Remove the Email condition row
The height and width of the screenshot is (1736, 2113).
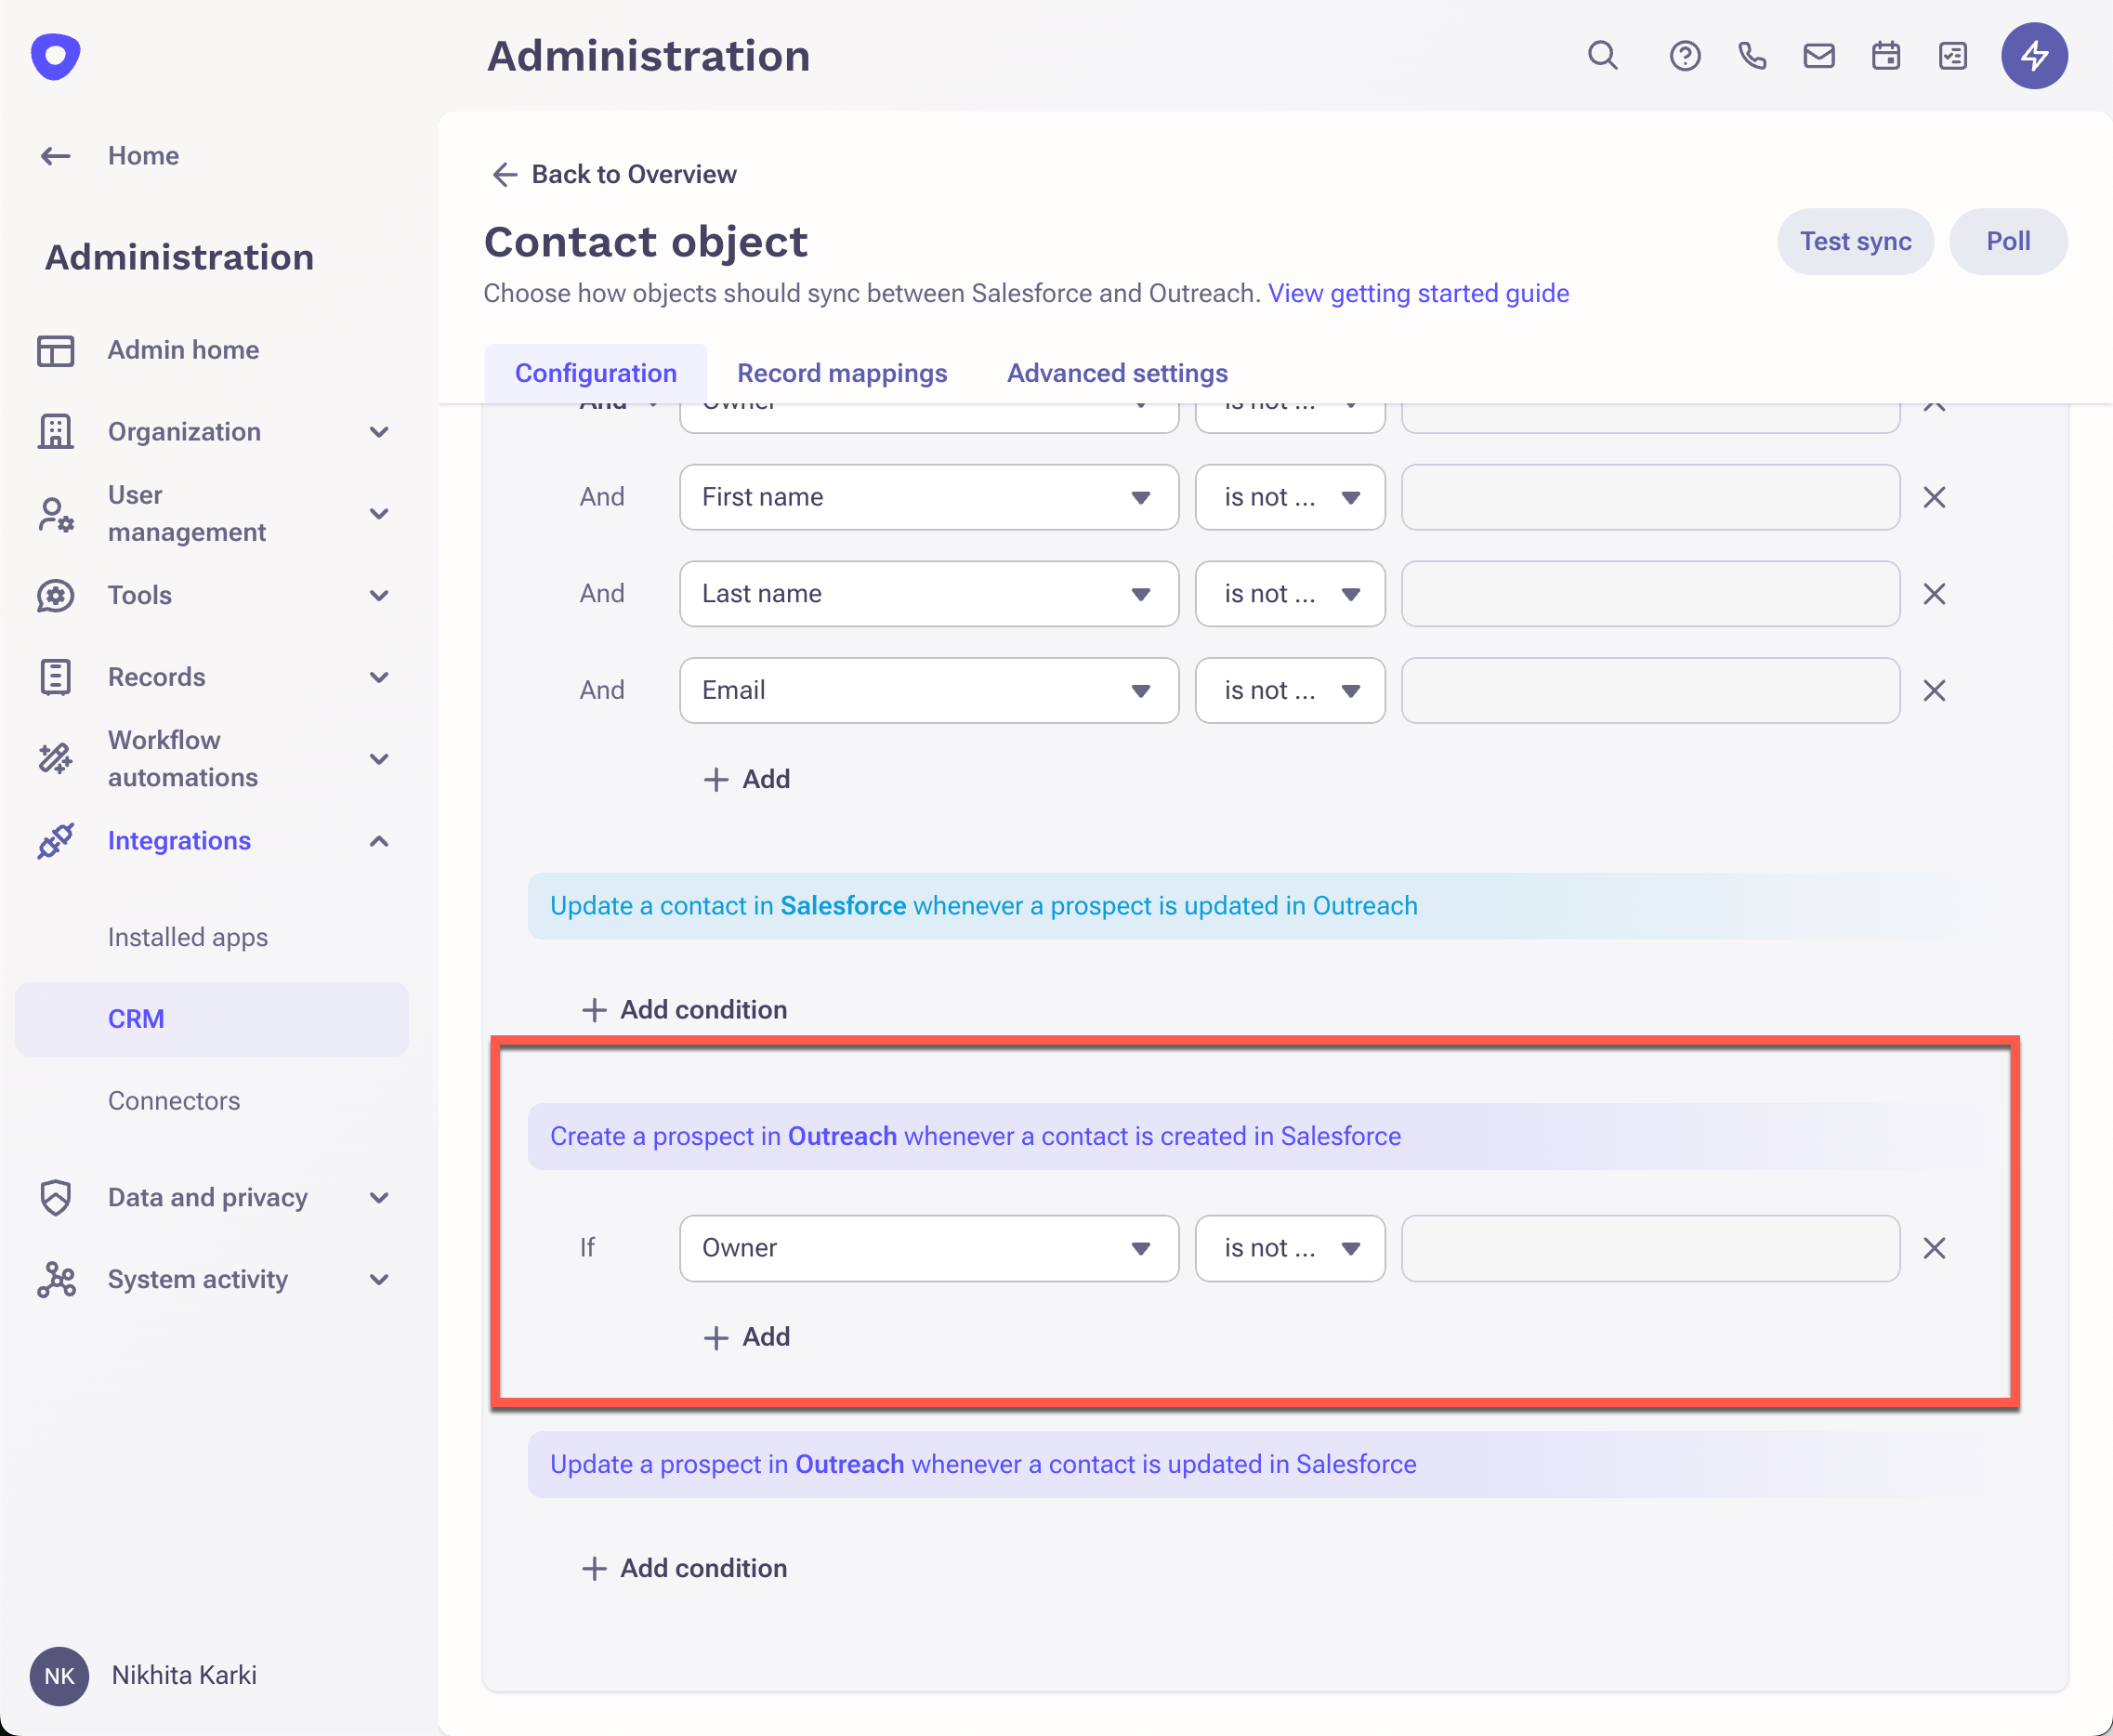(x=1934, y=690)
